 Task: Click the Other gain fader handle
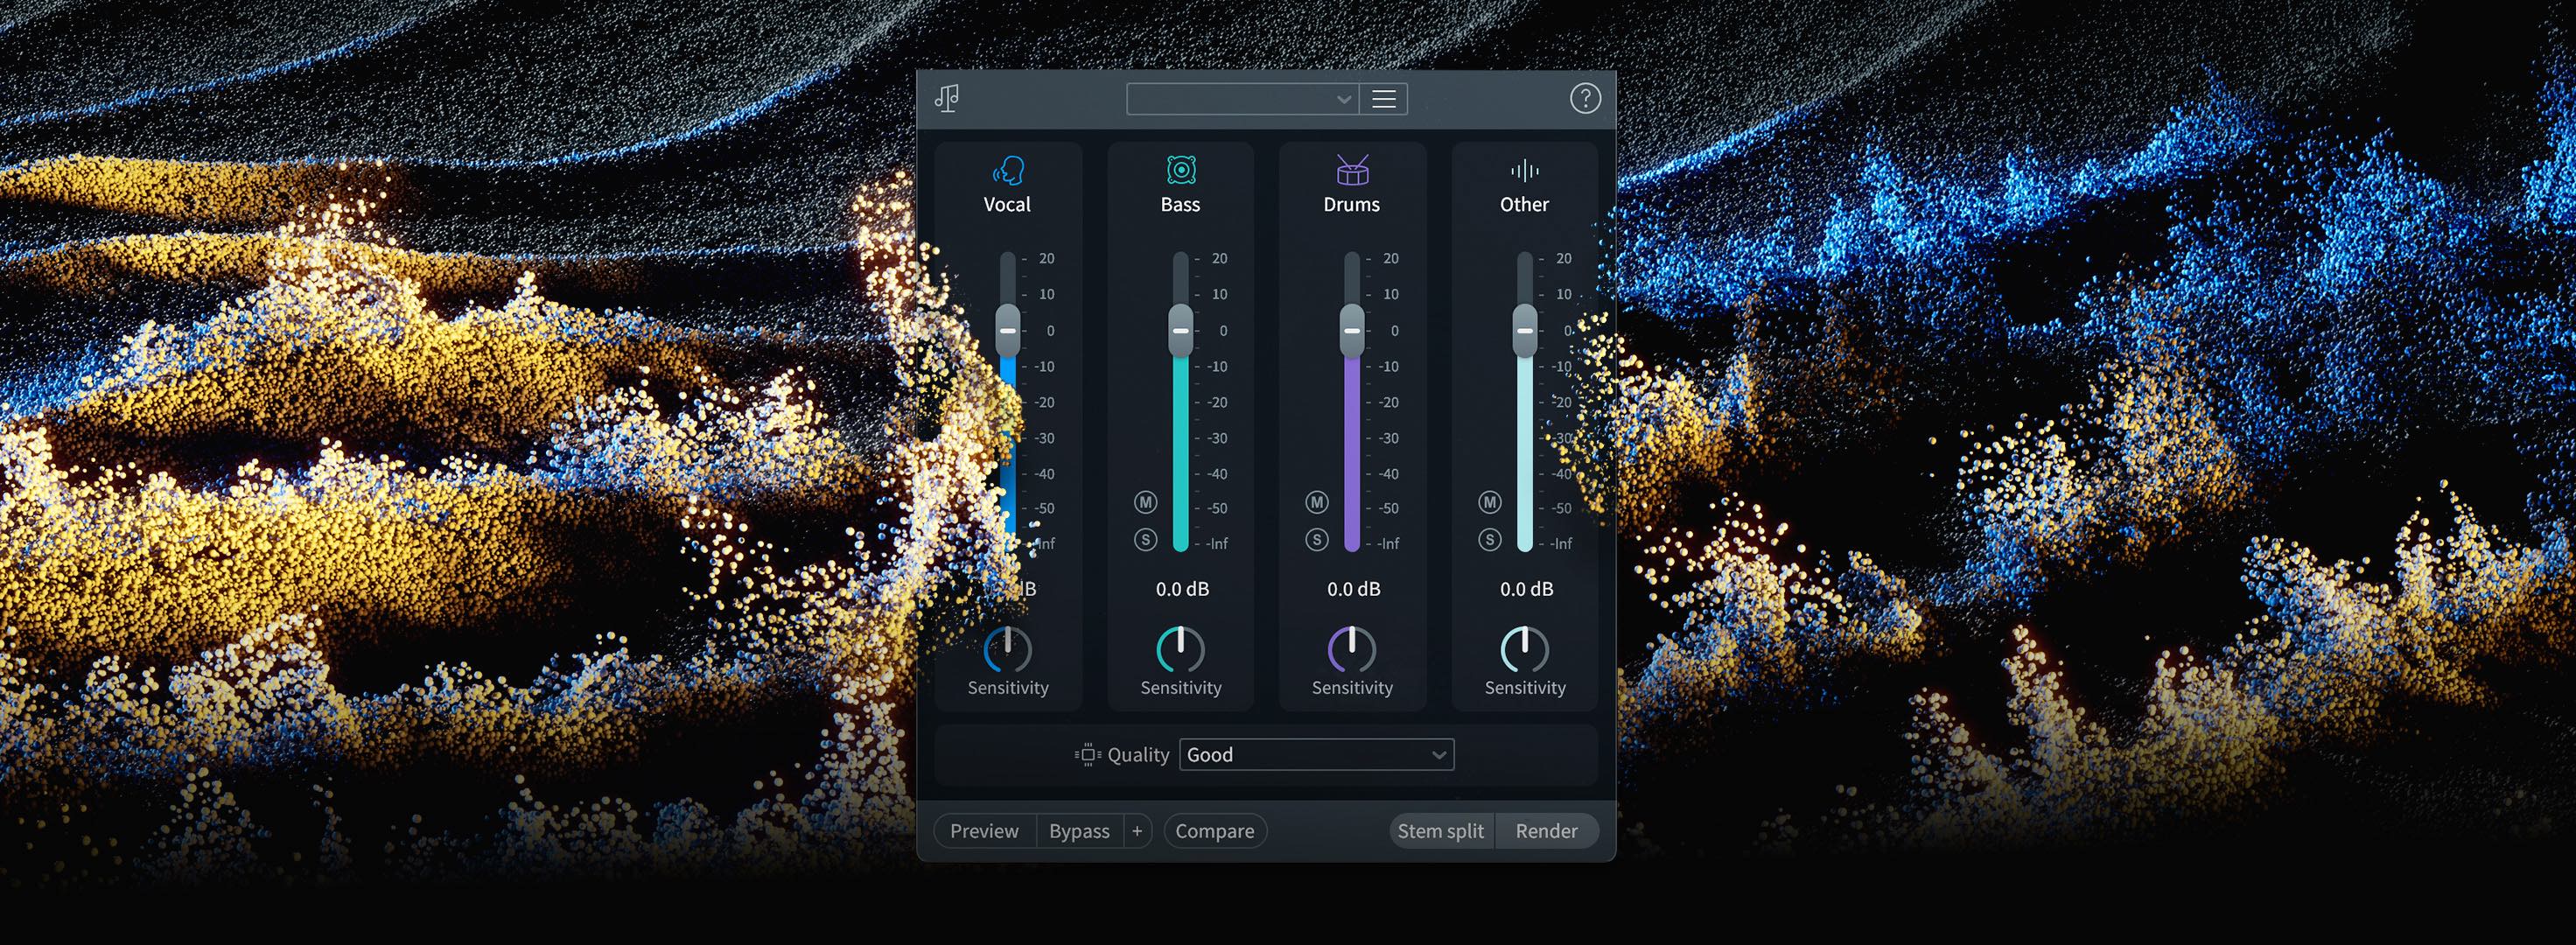click(1525, 330)
